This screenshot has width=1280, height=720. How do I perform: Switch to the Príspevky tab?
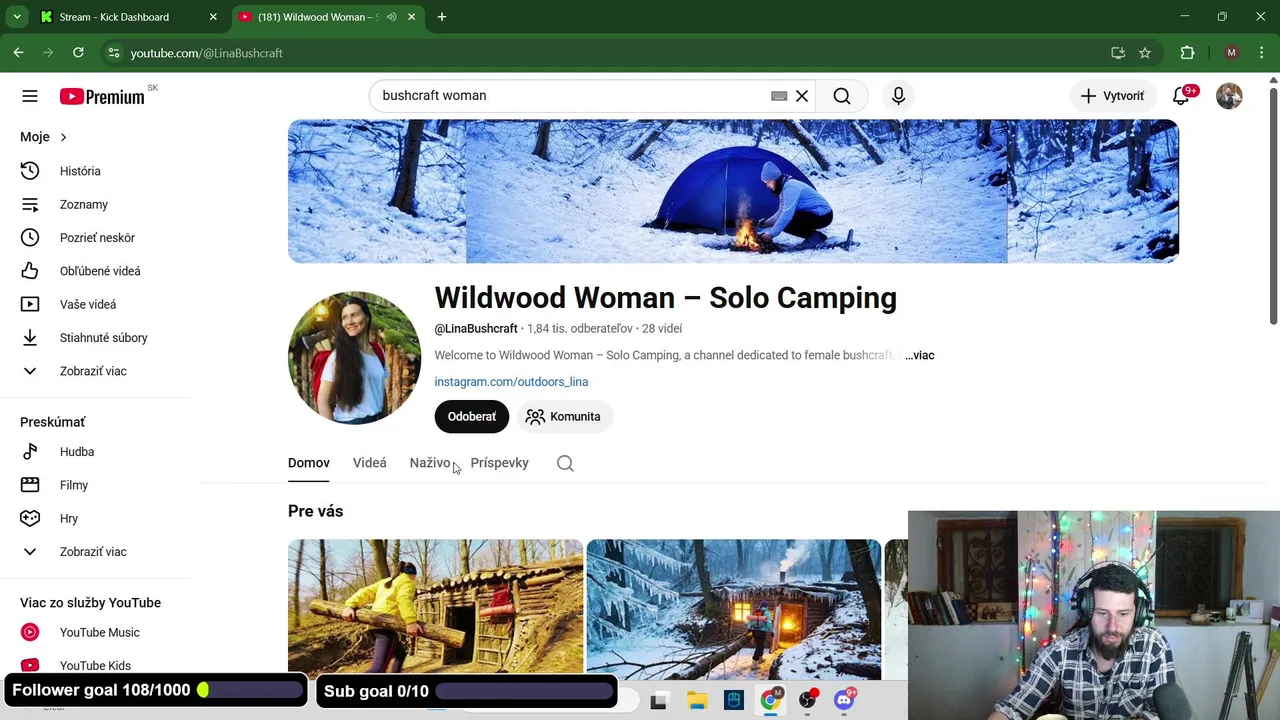tap(499, 463)
